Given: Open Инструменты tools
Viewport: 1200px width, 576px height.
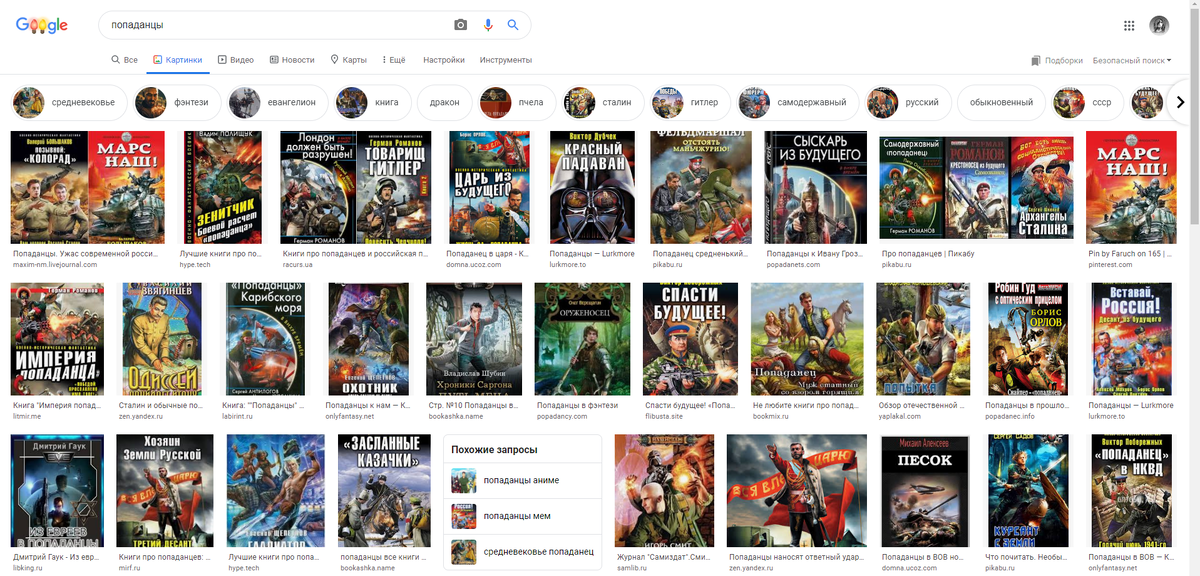Looking at the screenshot, I should pos(505,60).
